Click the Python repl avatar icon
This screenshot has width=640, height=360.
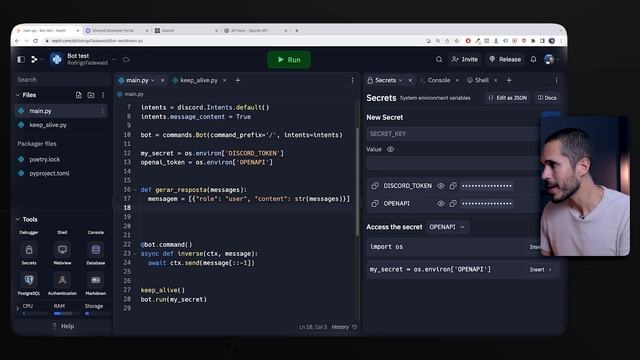(57, 60)
